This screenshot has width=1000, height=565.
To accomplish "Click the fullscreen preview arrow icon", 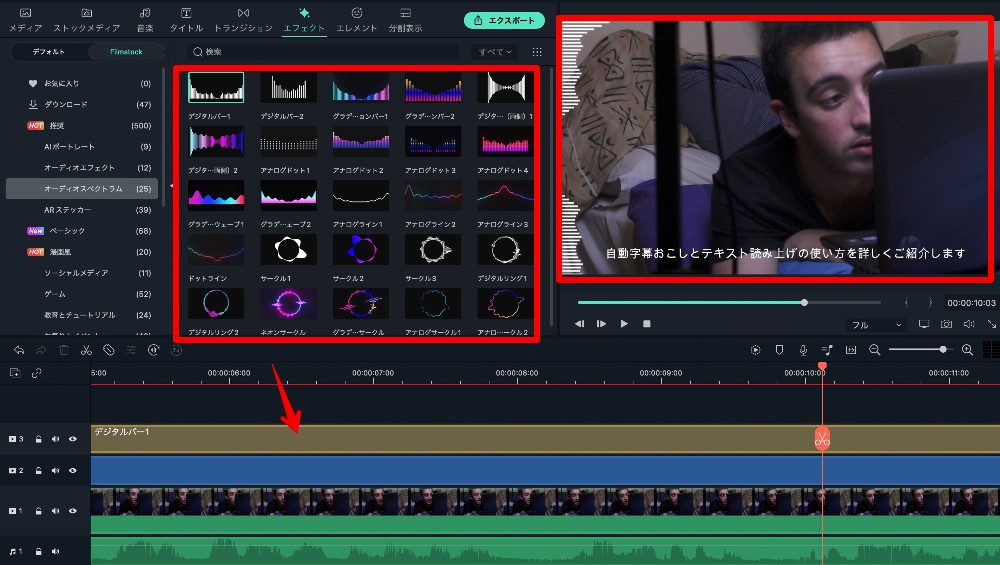I will (992, 324).
